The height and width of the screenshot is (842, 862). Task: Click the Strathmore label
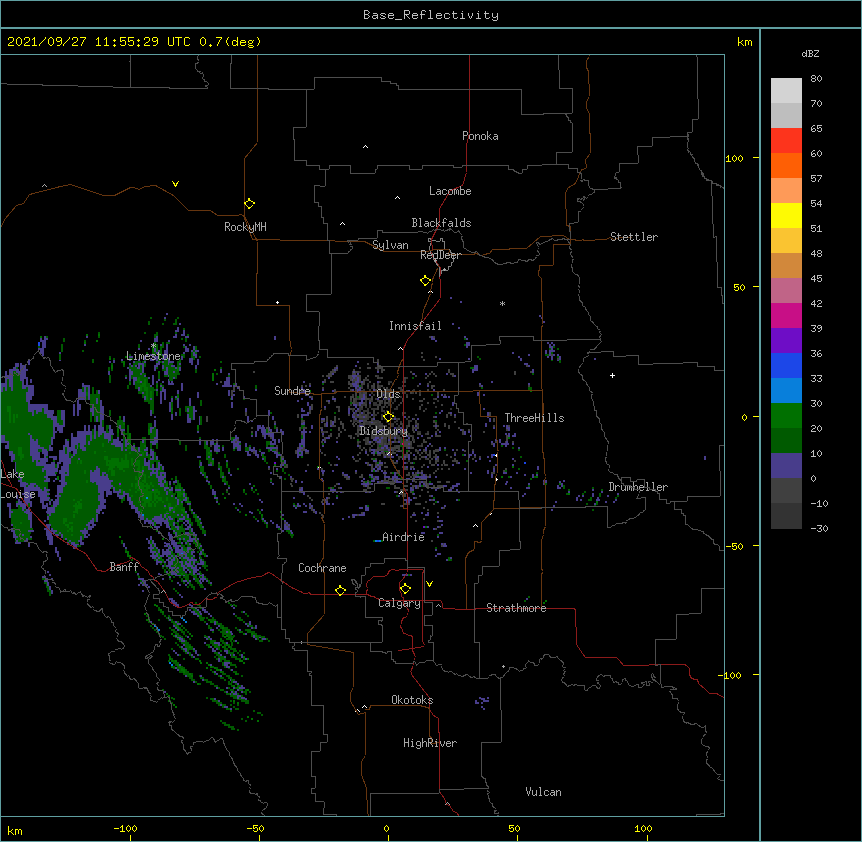pyautogui.click(x=516, y=608)
